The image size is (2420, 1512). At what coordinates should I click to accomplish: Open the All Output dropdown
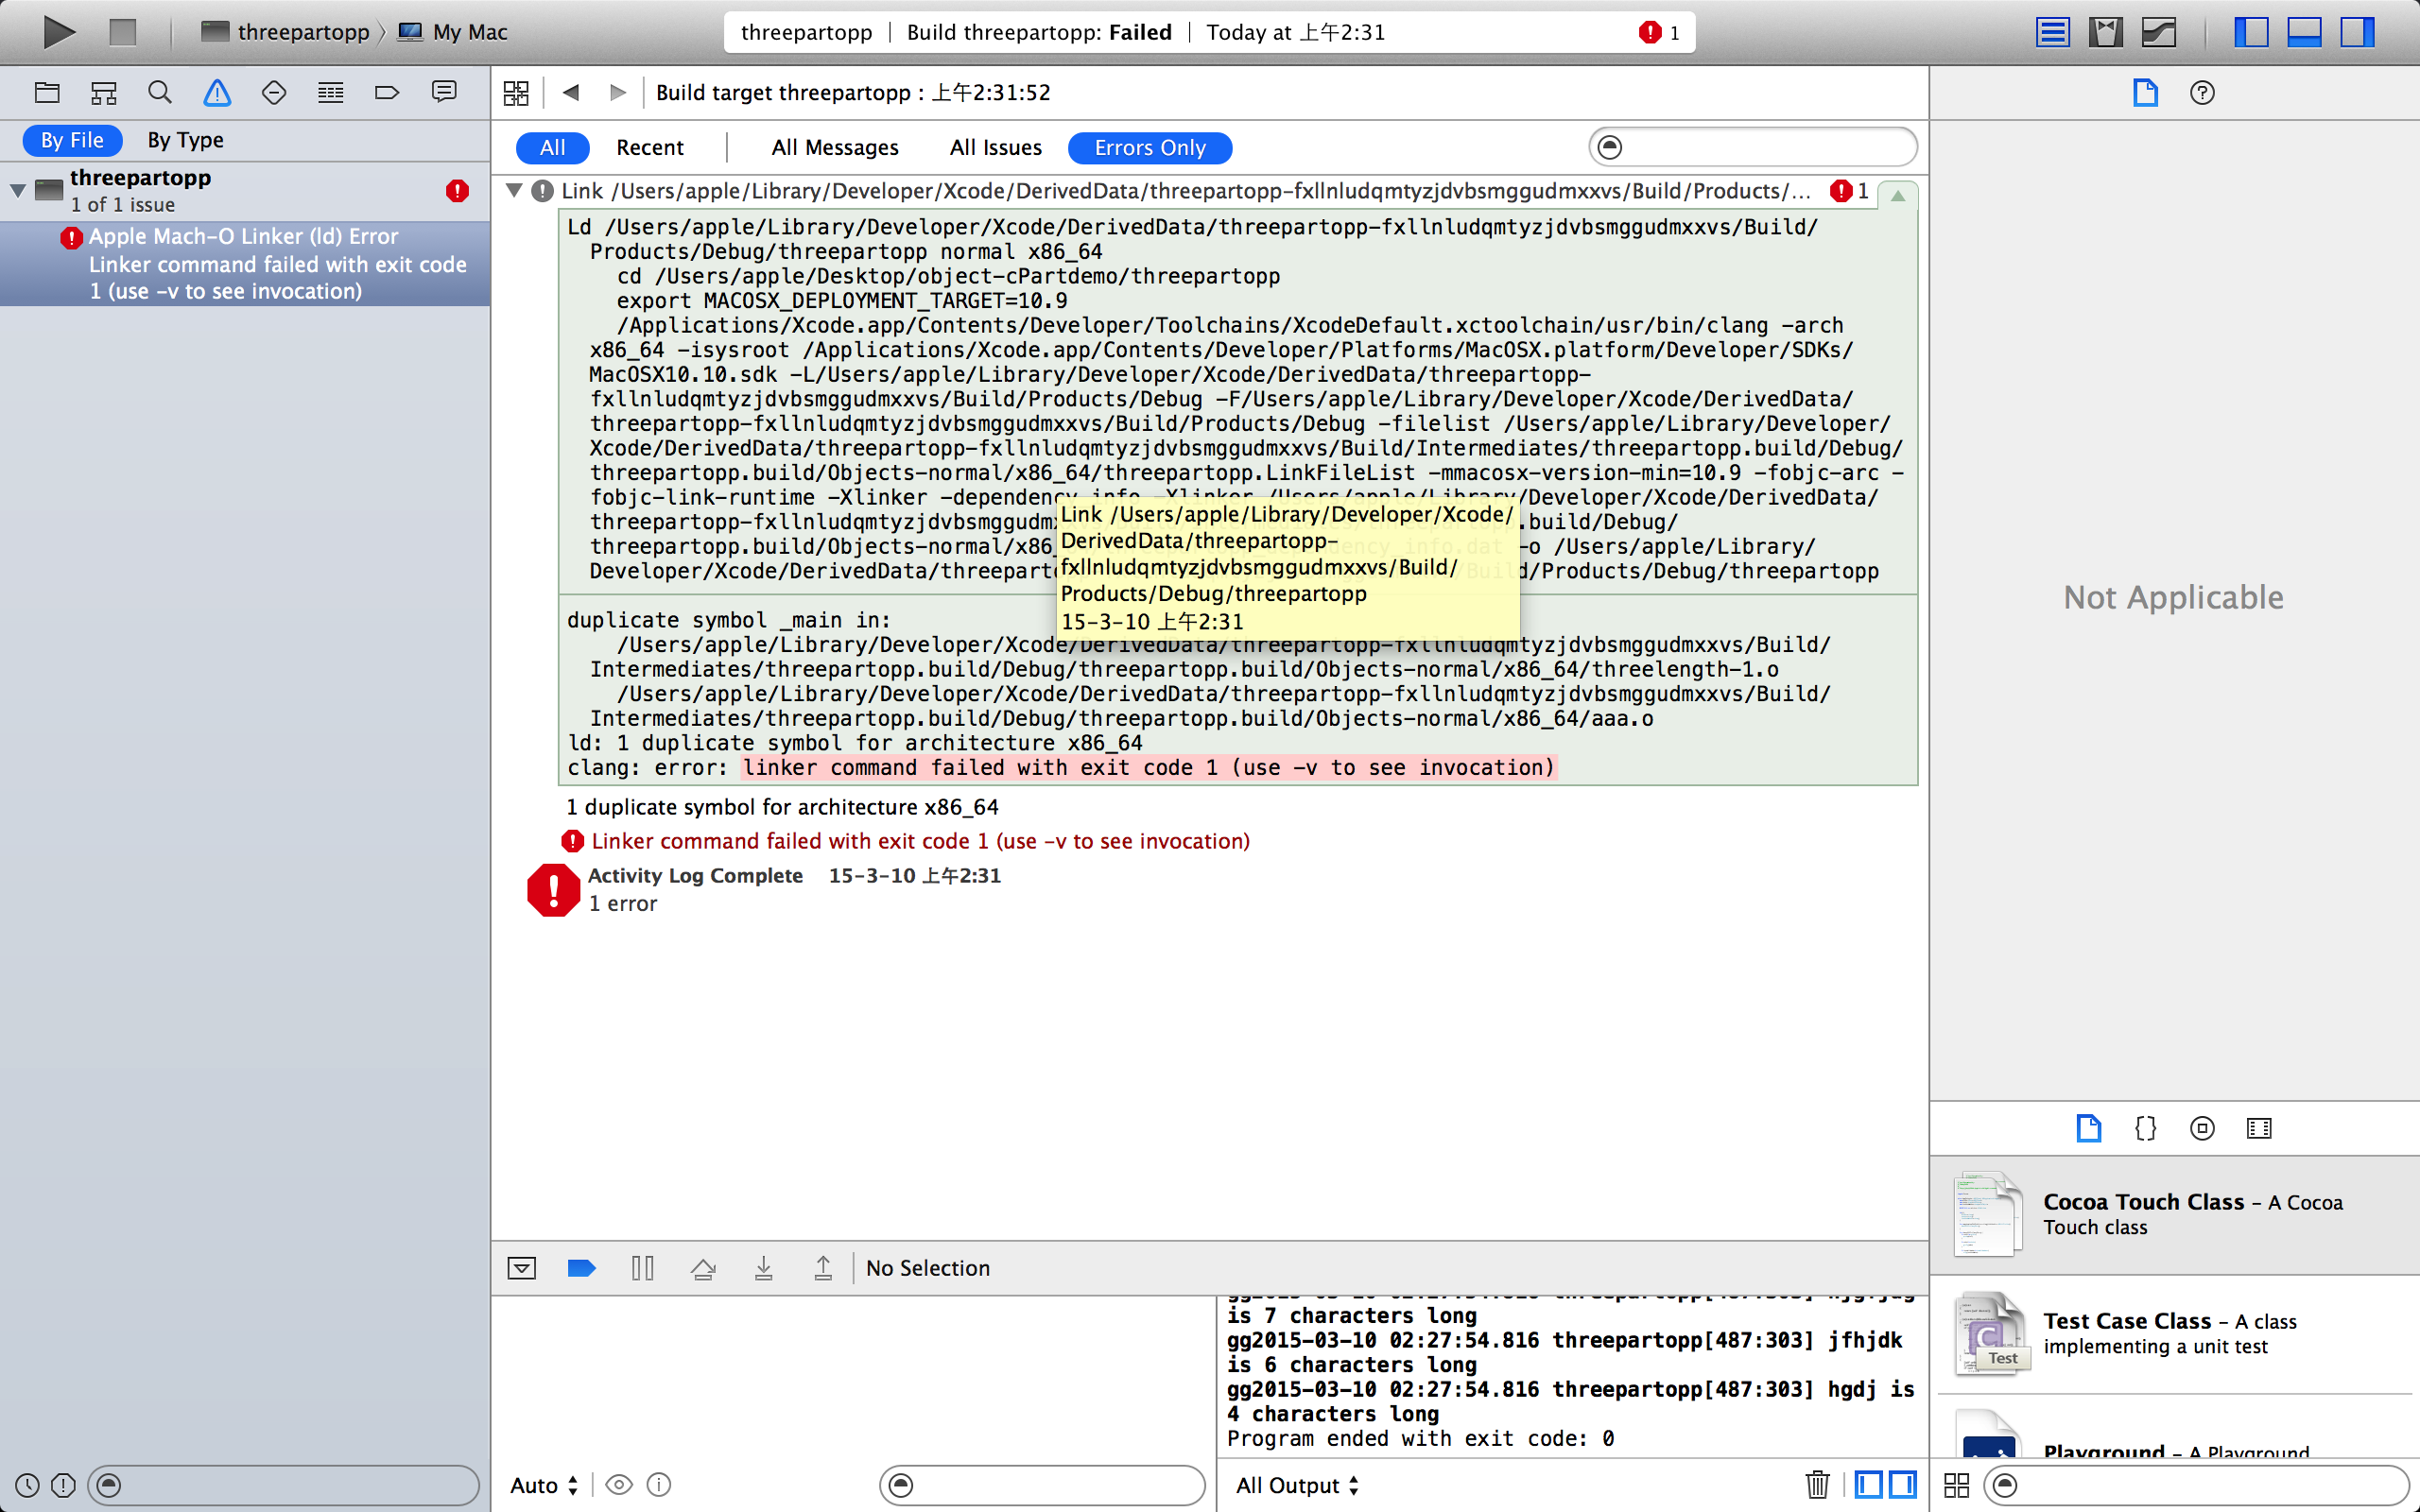pyautogui.click(x=1297, y=1485)
